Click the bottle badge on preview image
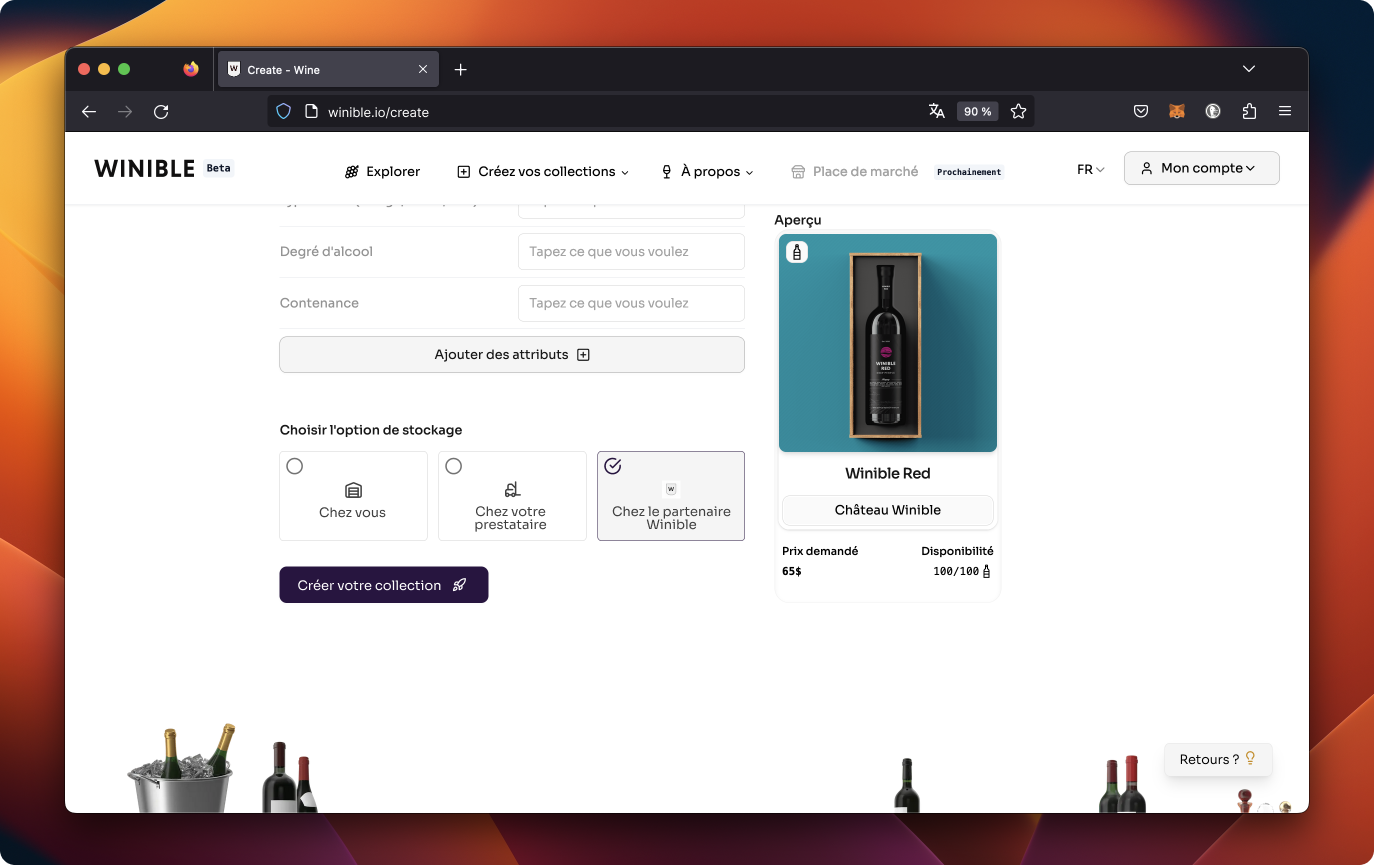 coord(797,252)
